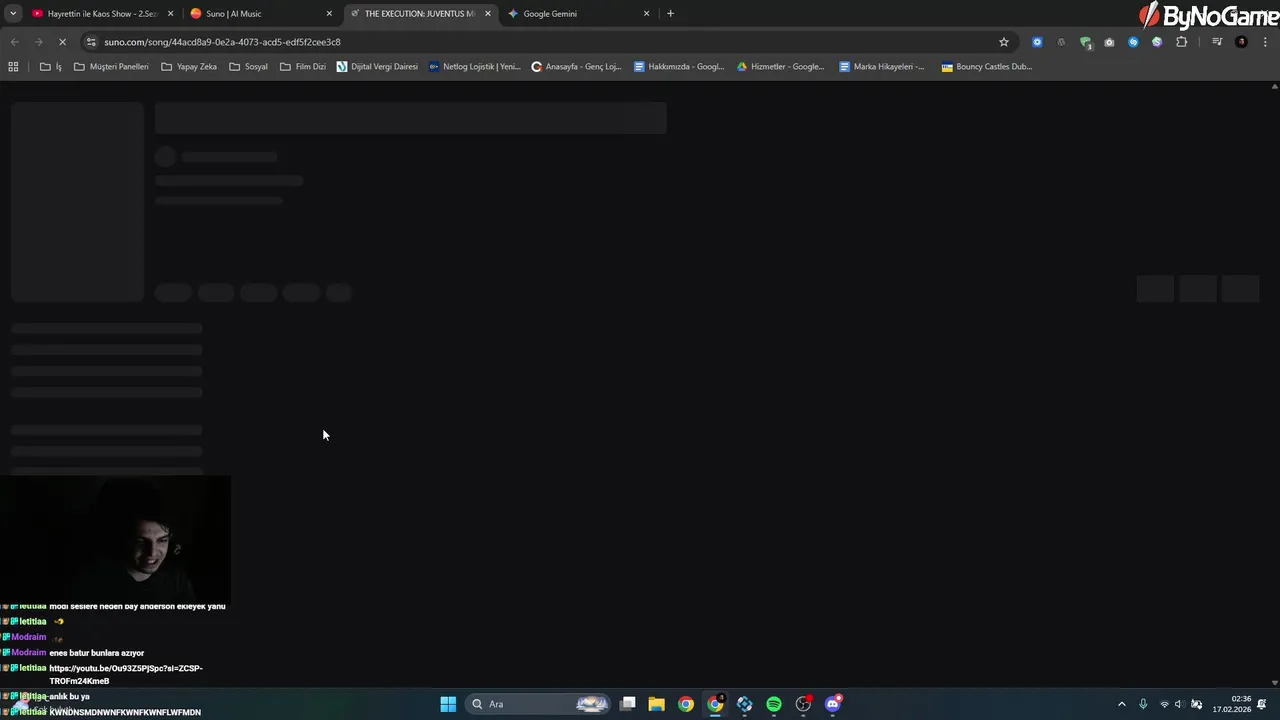Open the Chrome three-dot menu
The image size is (1280, 720).
[1266, 42]
